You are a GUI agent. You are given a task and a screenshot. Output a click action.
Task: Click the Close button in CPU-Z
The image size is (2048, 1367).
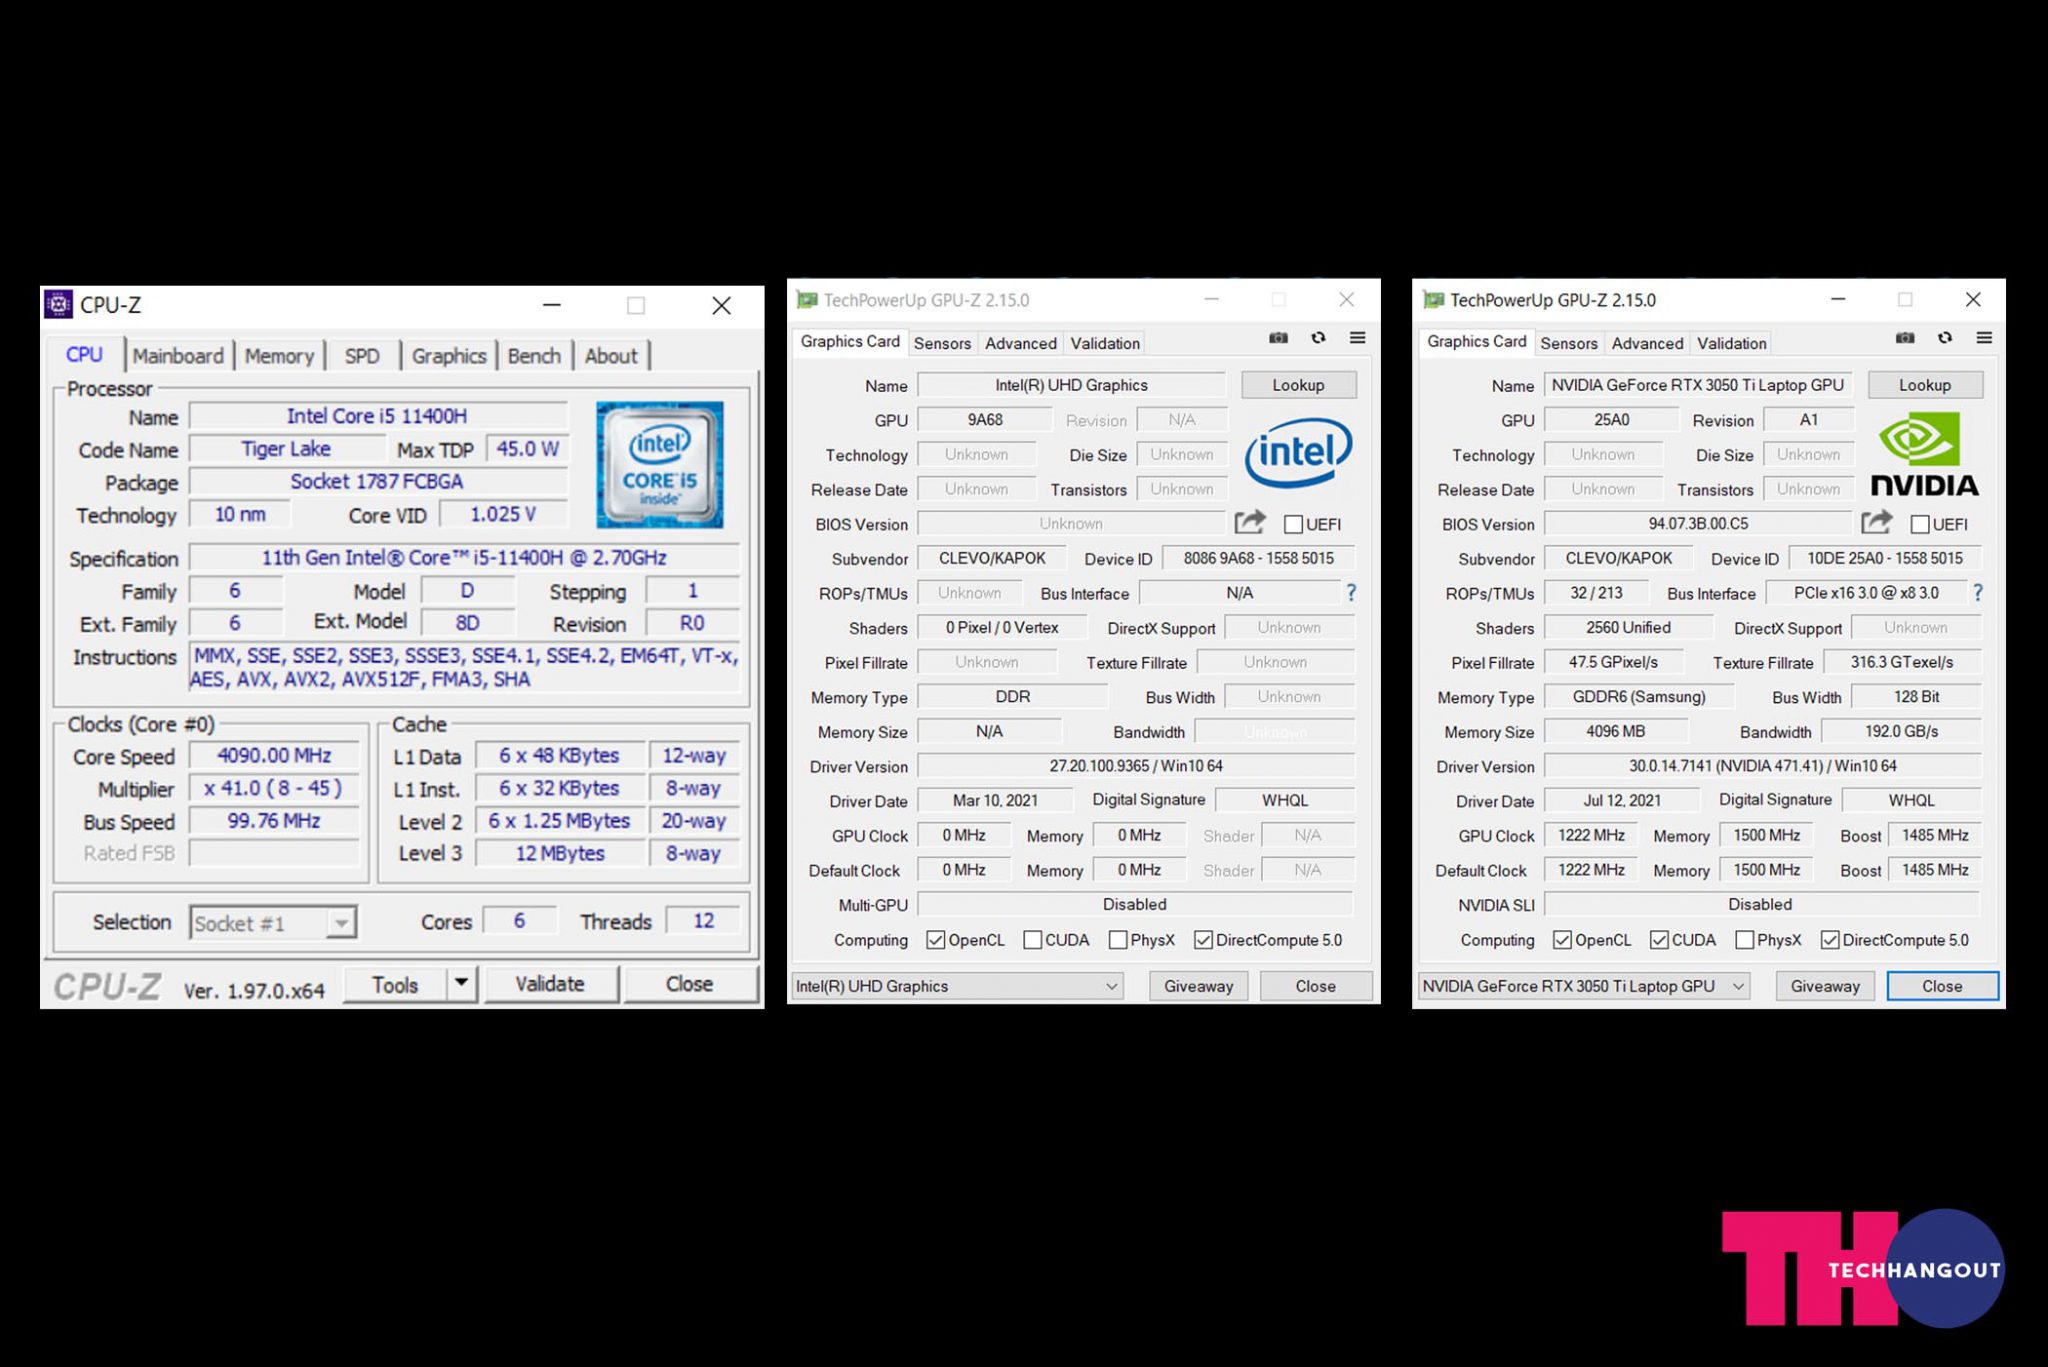point(689,984)
